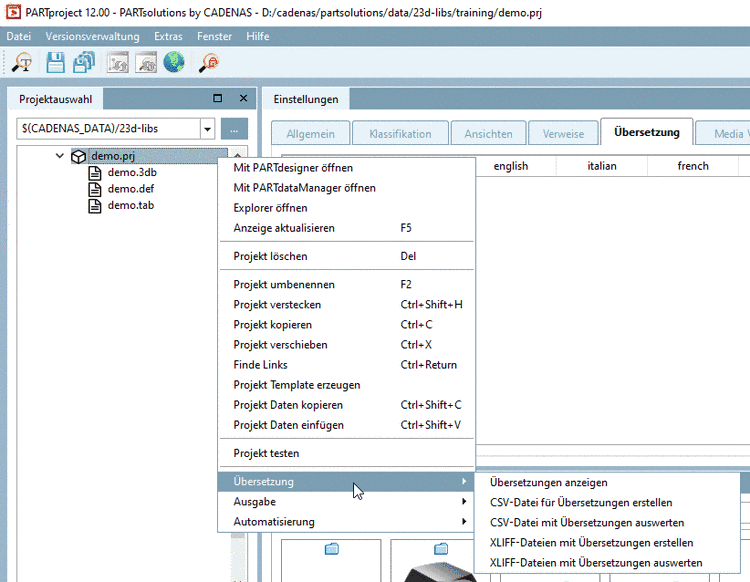Choose Projekt verstecken
The width and height of the screenshot is (750, 582).
(346, 305)
